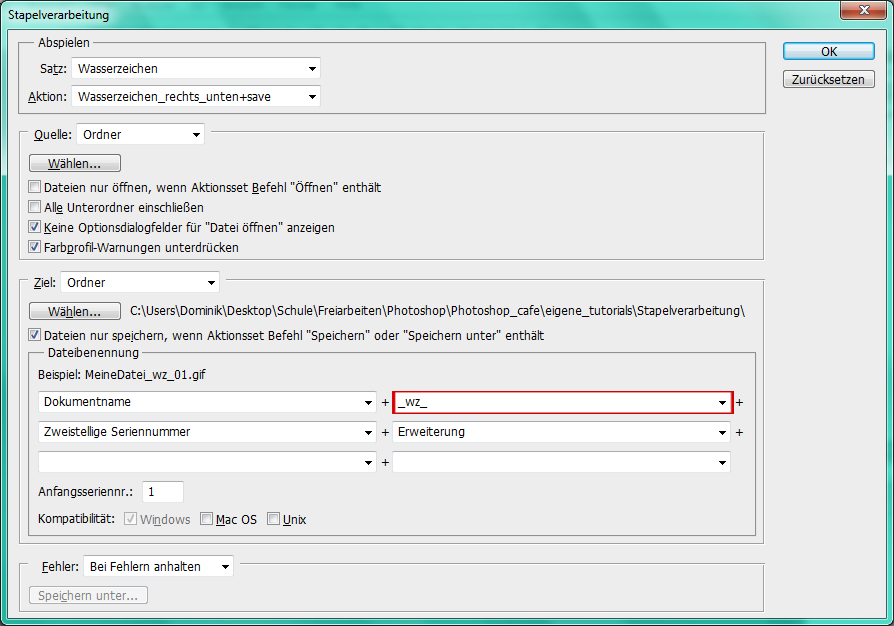Open the Dokumentname naming dropdown

pyautogui.click(x=207, y=402)
